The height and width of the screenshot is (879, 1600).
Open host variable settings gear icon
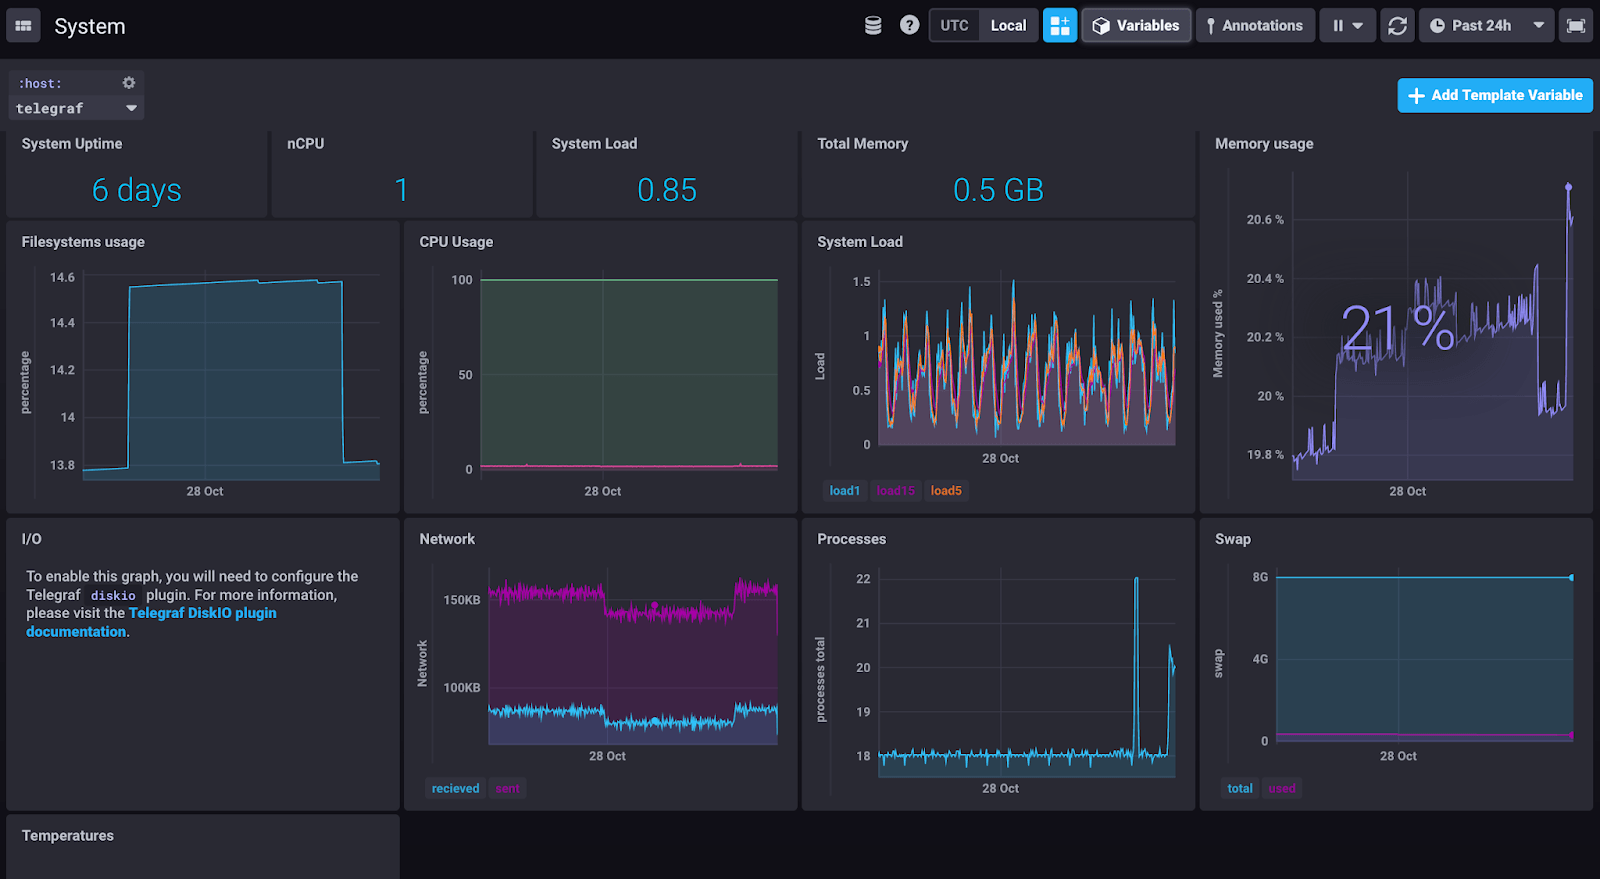[129, 83]
